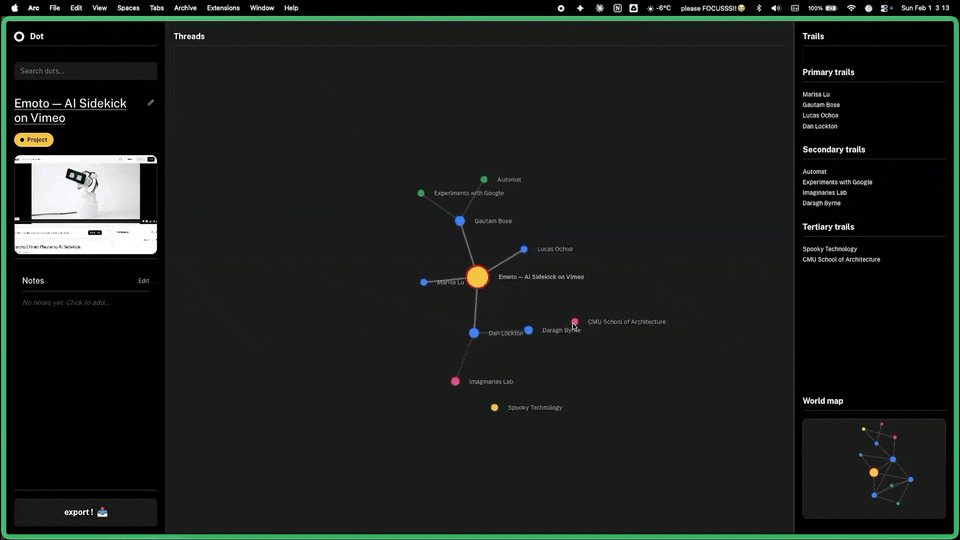Click the green Experiments with Google node

[421, 193]
